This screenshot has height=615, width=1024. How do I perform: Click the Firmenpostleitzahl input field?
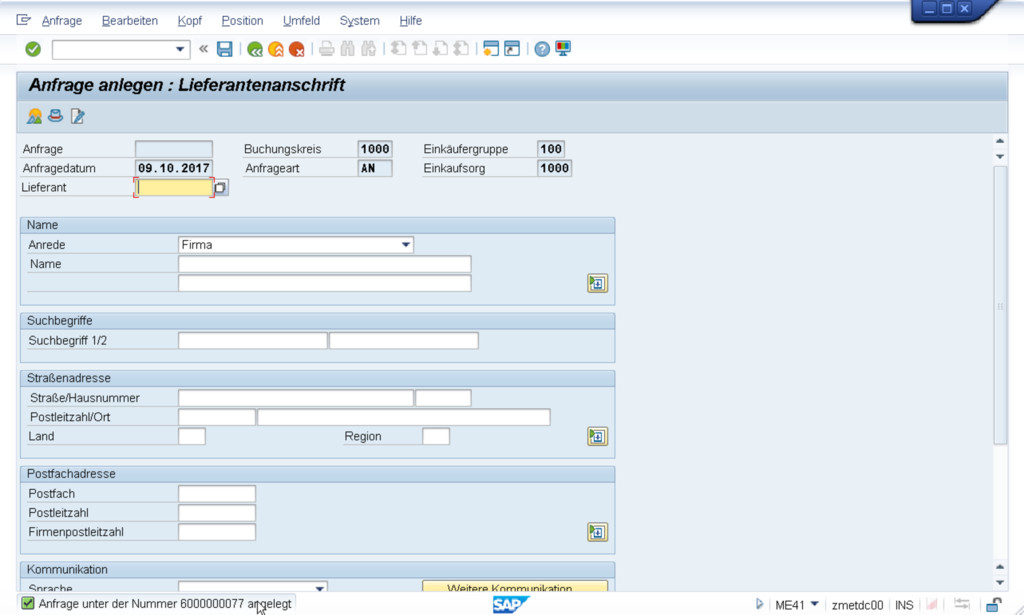coord(217,532)
